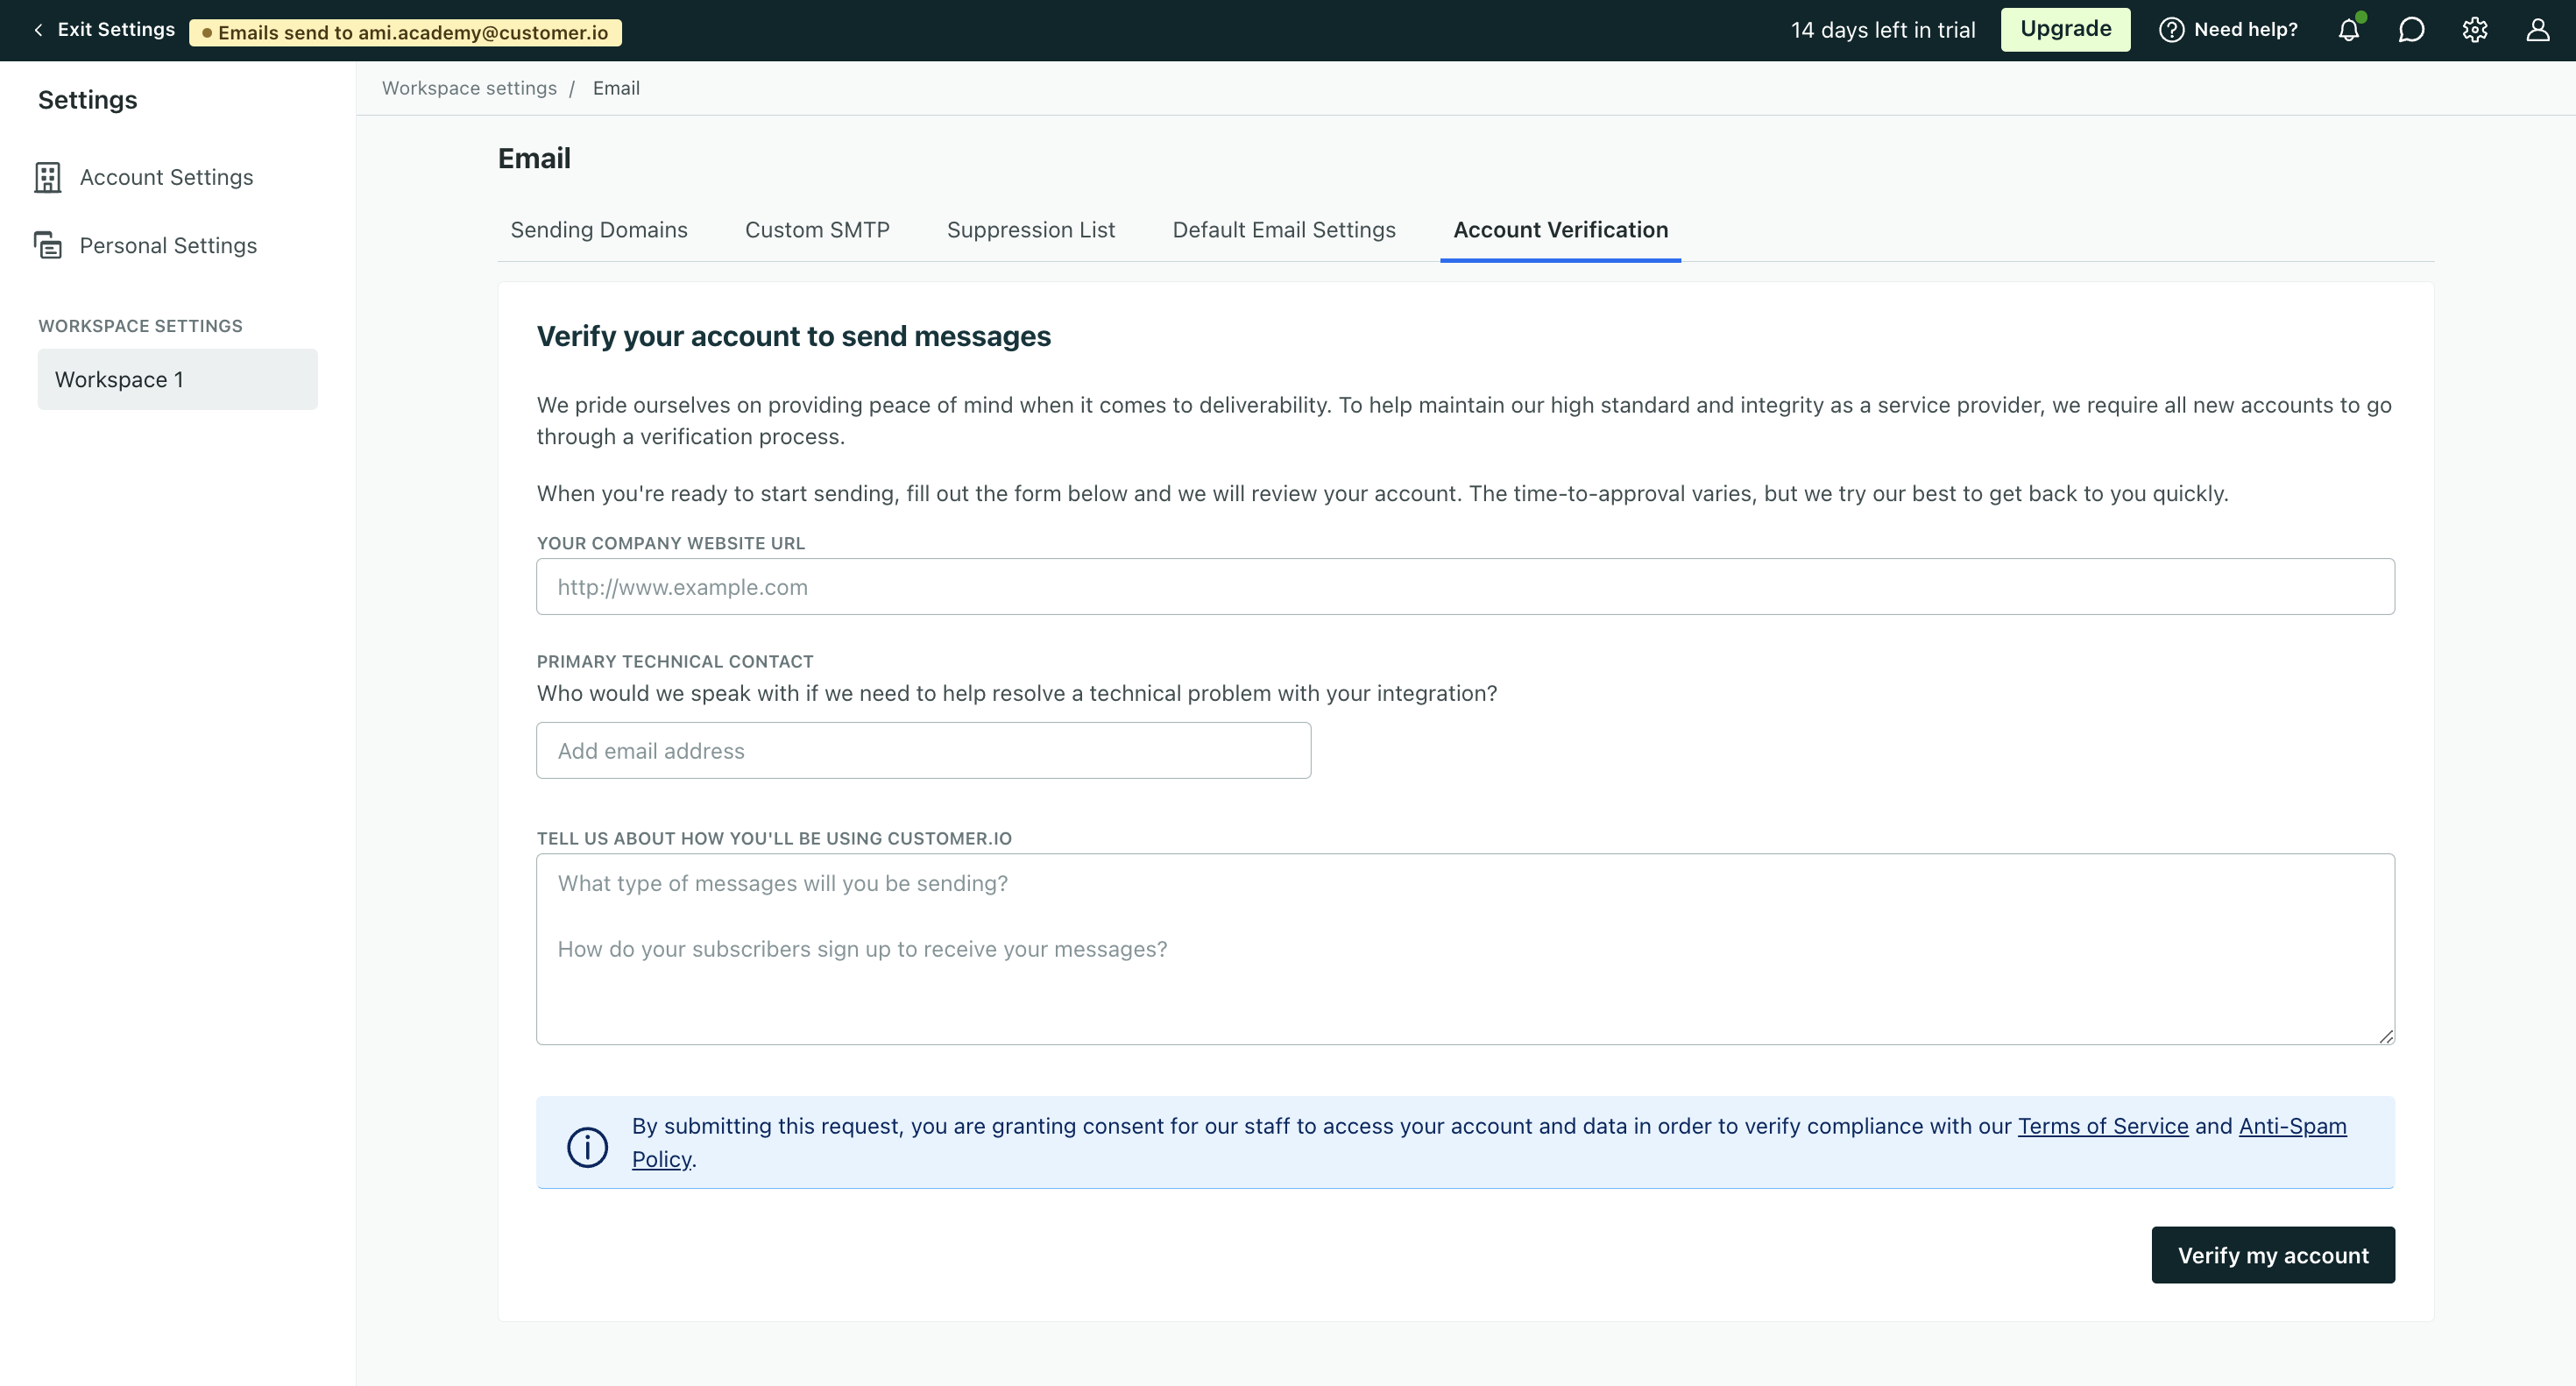
Task: Click the Personal Settings icon
Action: click(47, 245)
